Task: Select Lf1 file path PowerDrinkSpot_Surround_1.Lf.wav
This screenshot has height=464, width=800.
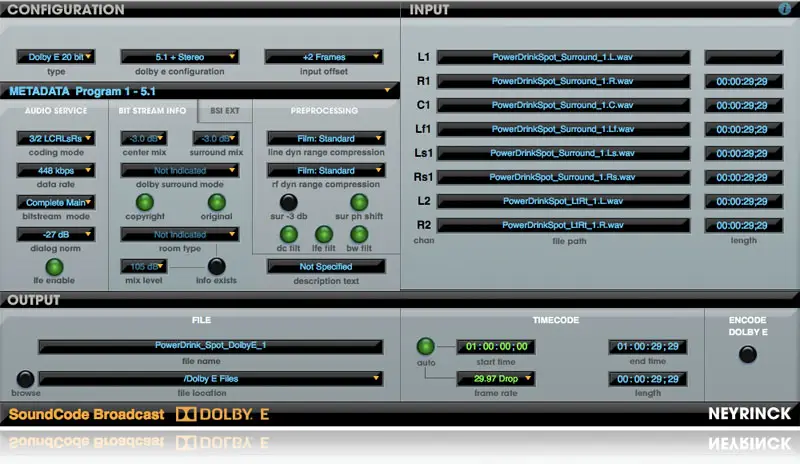Action: [563, 129]
